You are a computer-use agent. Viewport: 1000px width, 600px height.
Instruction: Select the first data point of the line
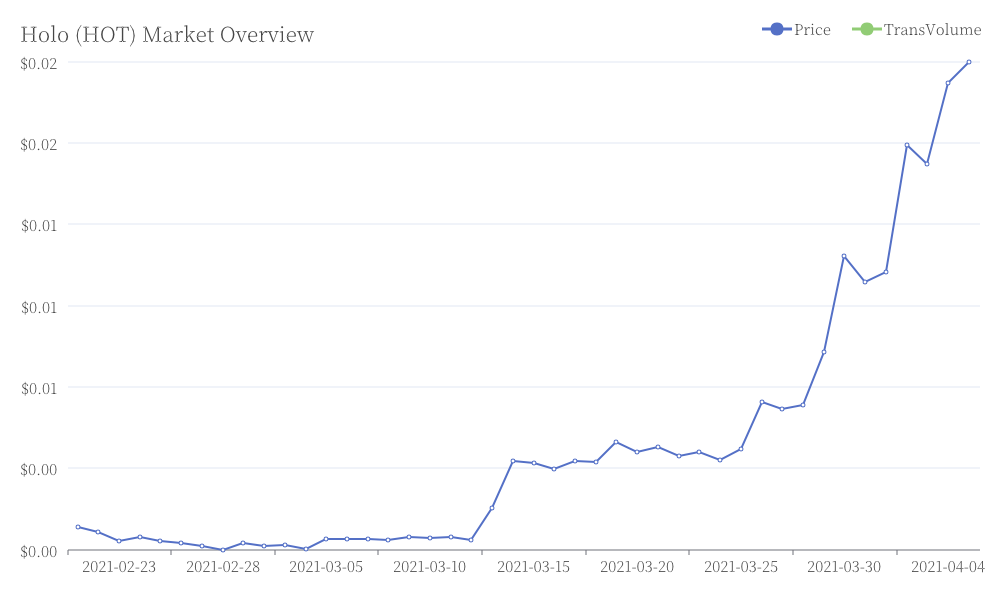(x=78, y=527)
